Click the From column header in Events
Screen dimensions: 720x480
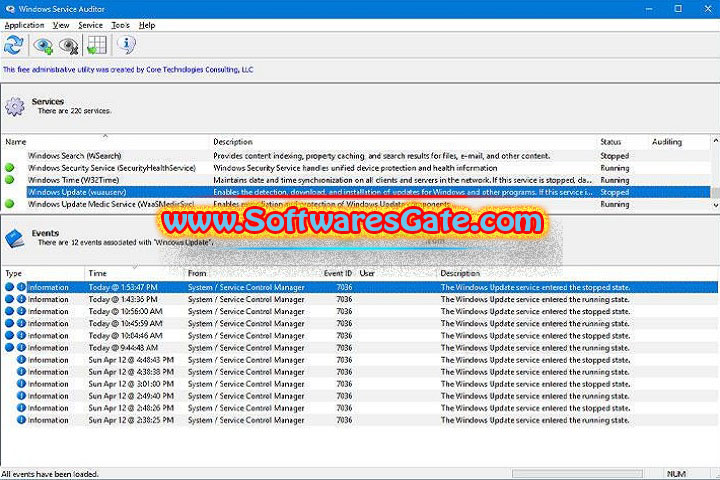(253, 273)
